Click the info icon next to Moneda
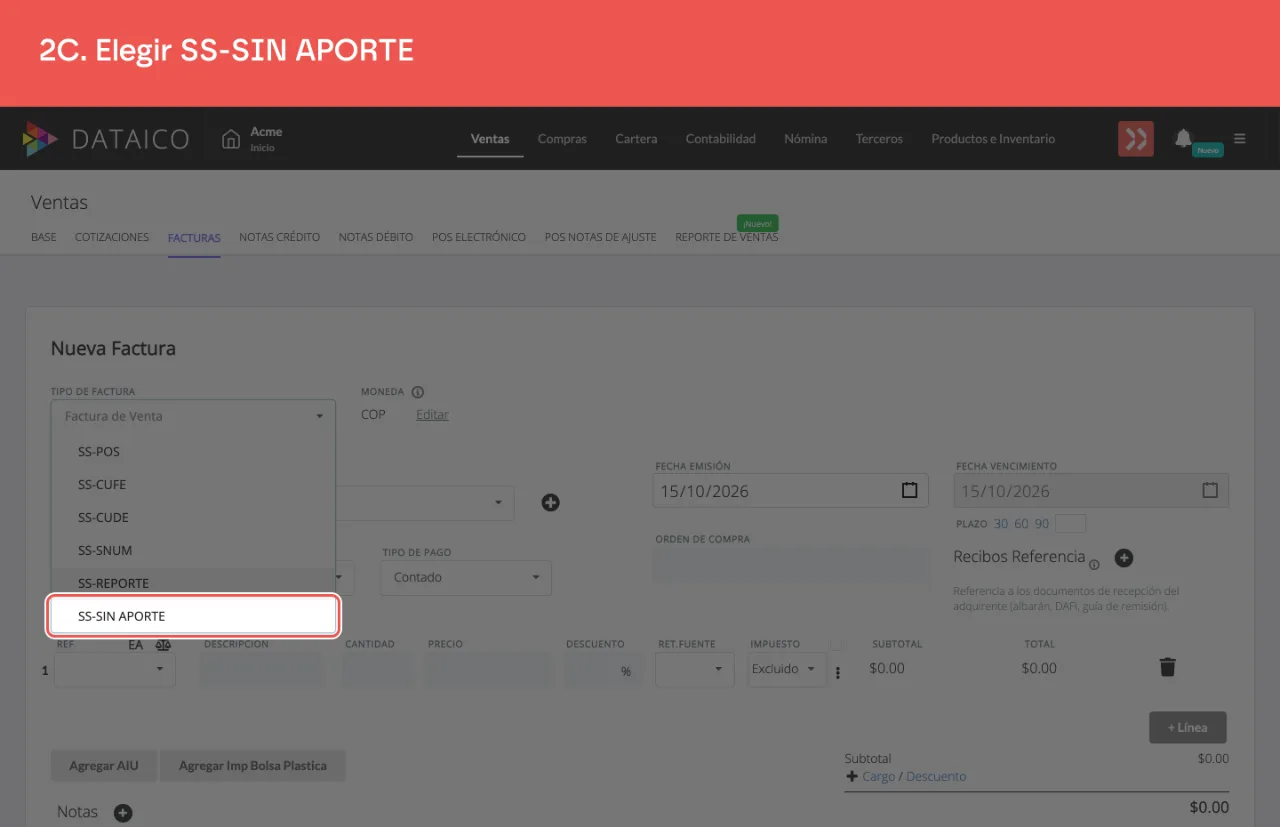This screenshot has width=1280, height=827. point(418,392)
